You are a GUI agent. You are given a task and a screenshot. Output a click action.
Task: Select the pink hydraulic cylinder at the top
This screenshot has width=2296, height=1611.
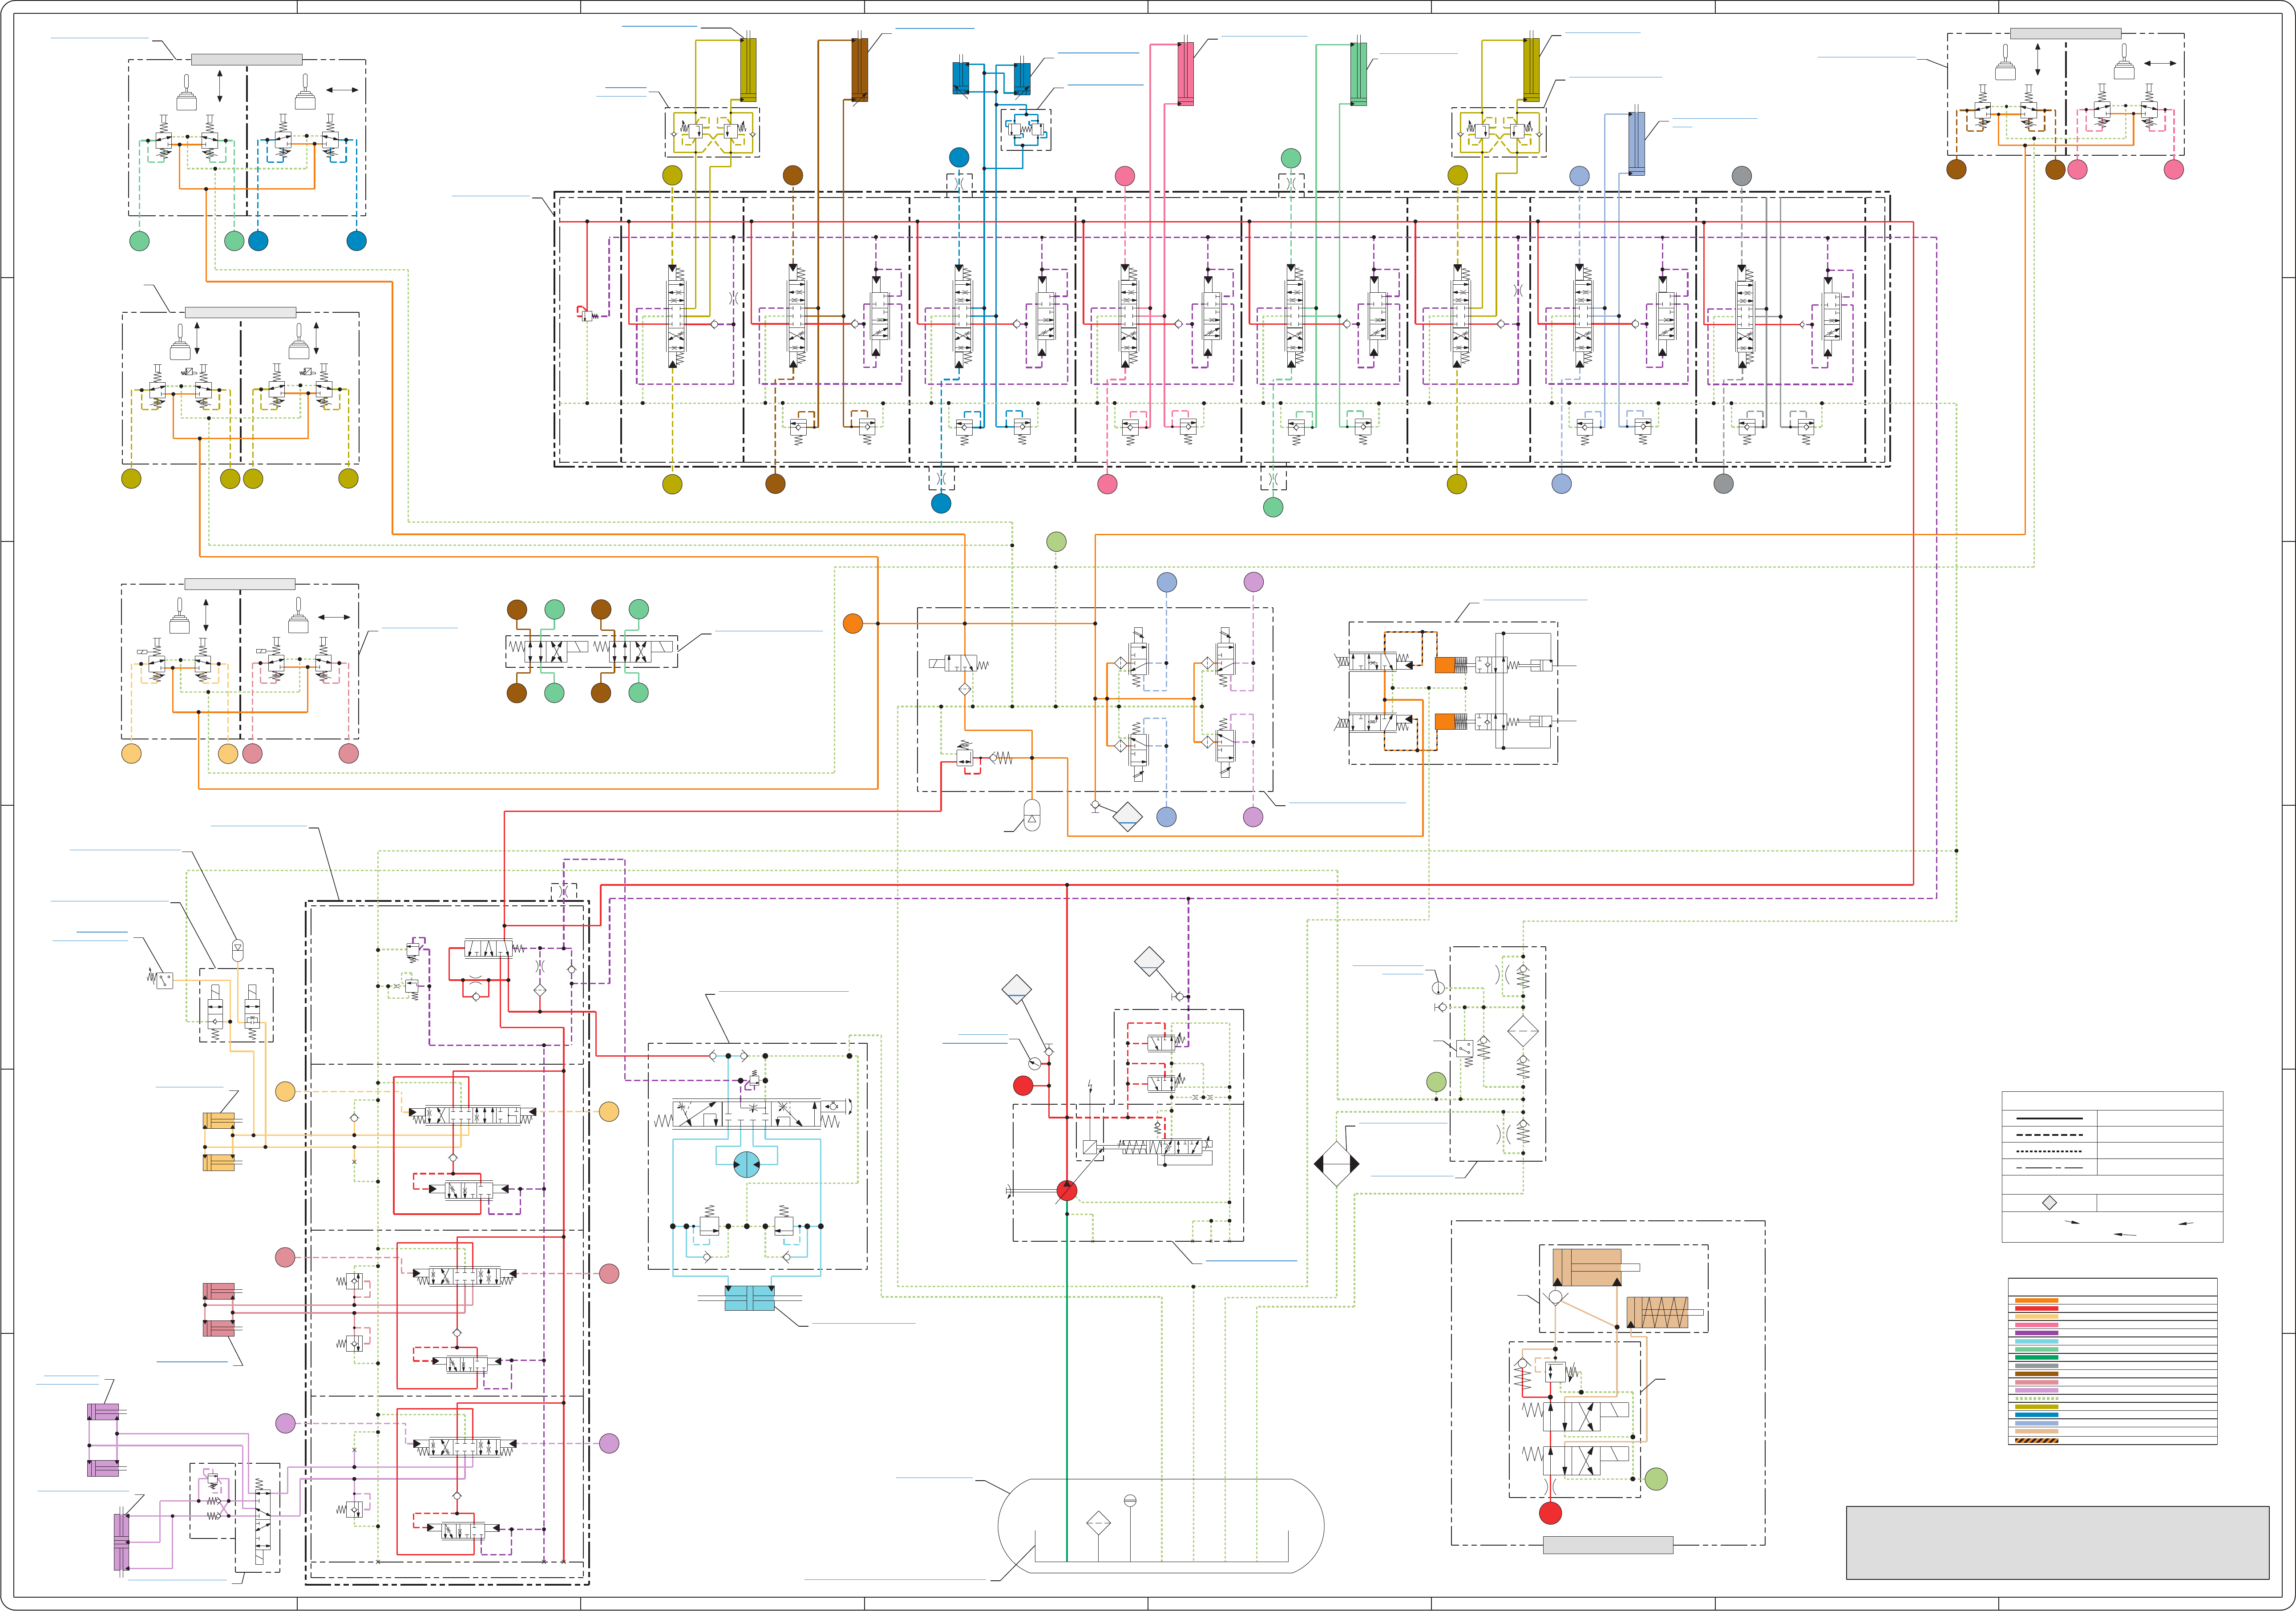(1186, 73)
